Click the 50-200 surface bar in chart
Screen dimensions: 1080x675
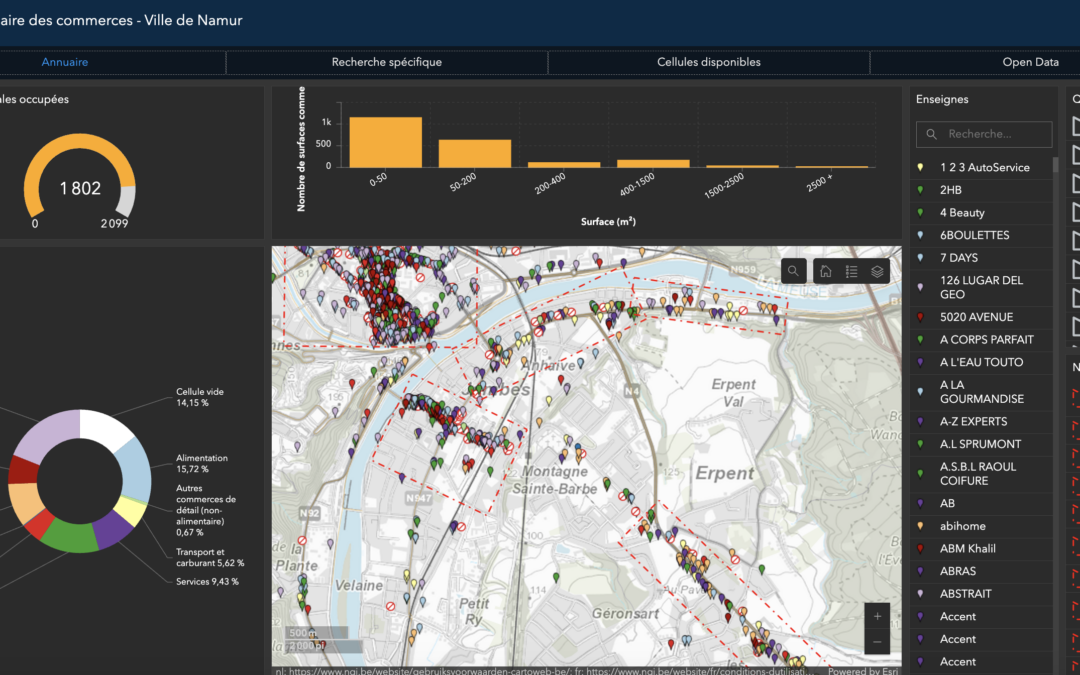click(475, 153)
